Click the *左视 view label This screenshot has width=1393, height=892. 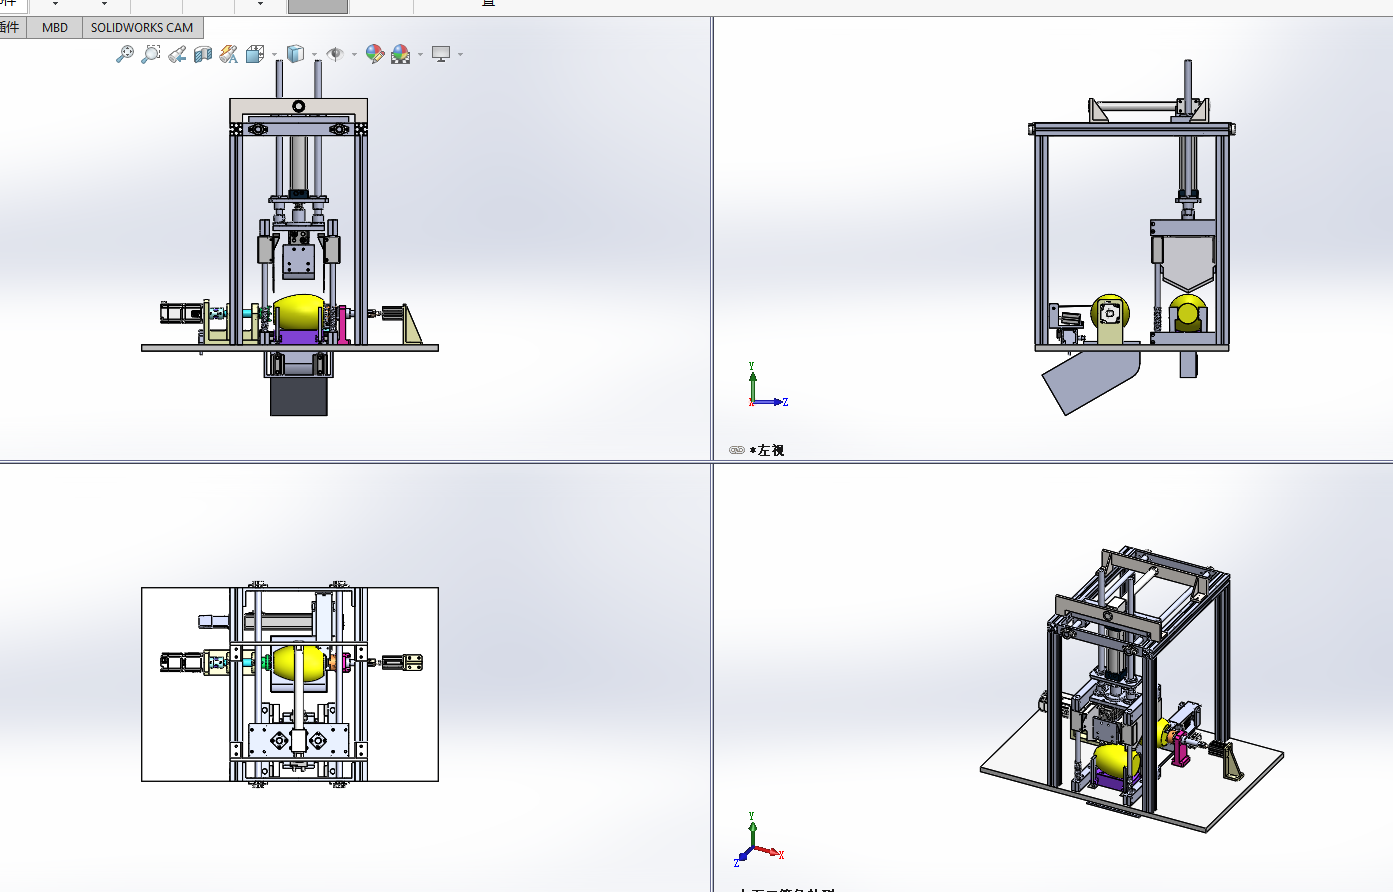click(x=767, y=450)
